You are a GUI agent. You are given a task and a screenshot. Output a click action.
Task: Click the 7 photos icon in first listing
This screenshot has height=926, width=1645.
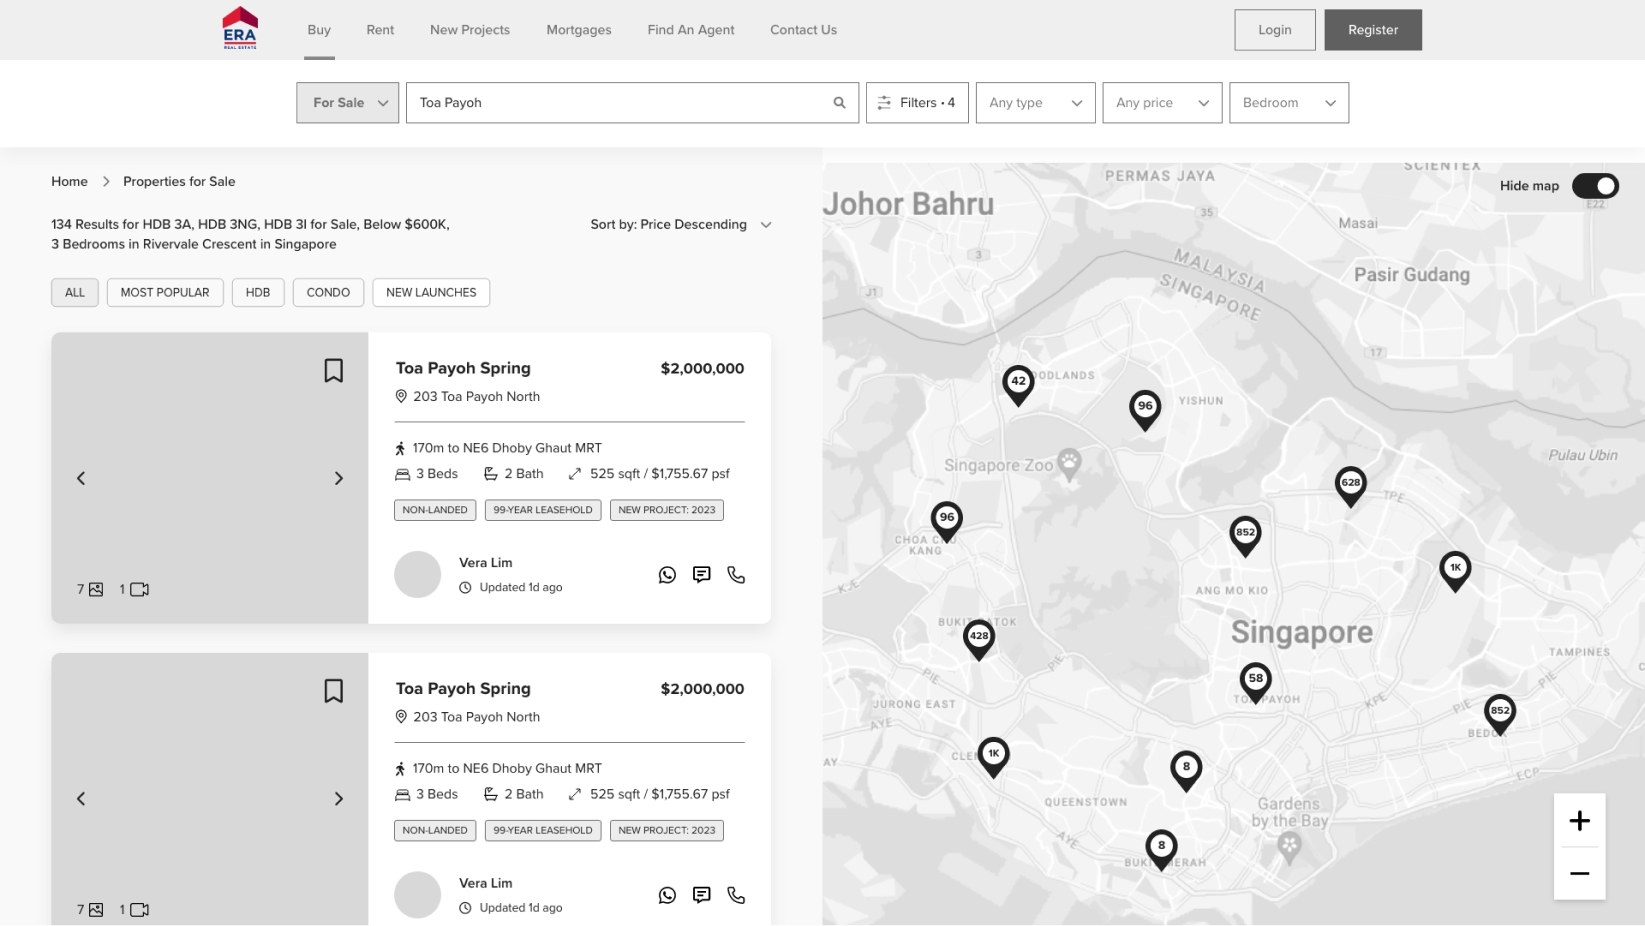pyautogui.click(x=90, y=590)
